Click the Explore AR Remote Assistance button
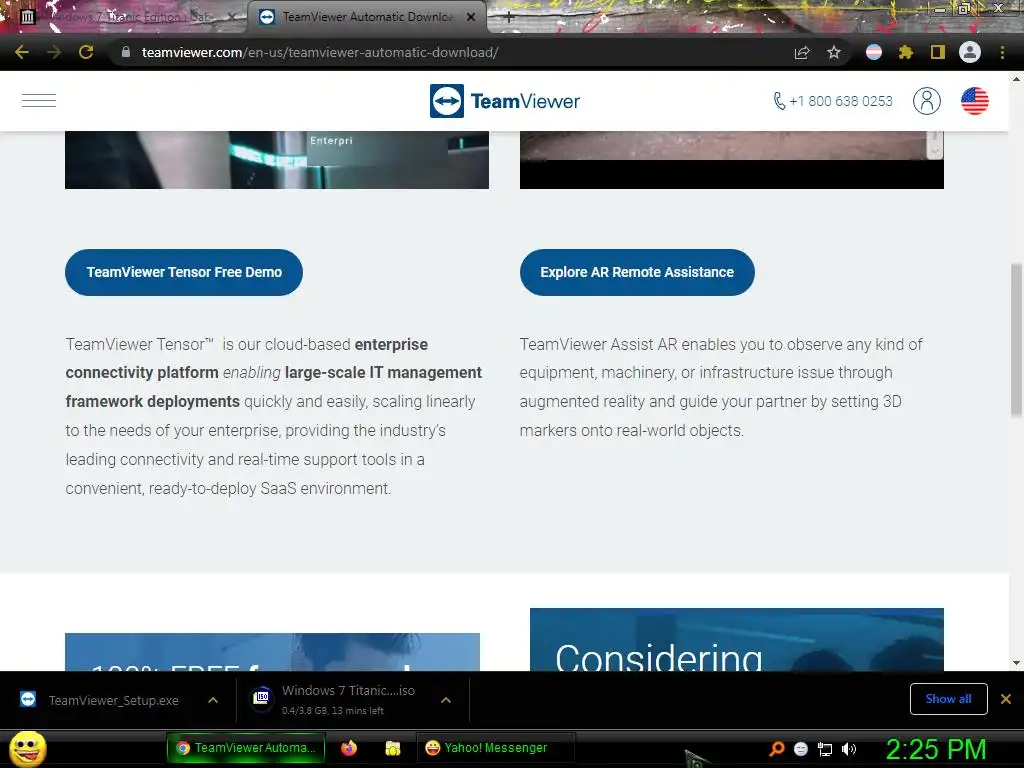 pyautogui.click(x=637, y=272)
